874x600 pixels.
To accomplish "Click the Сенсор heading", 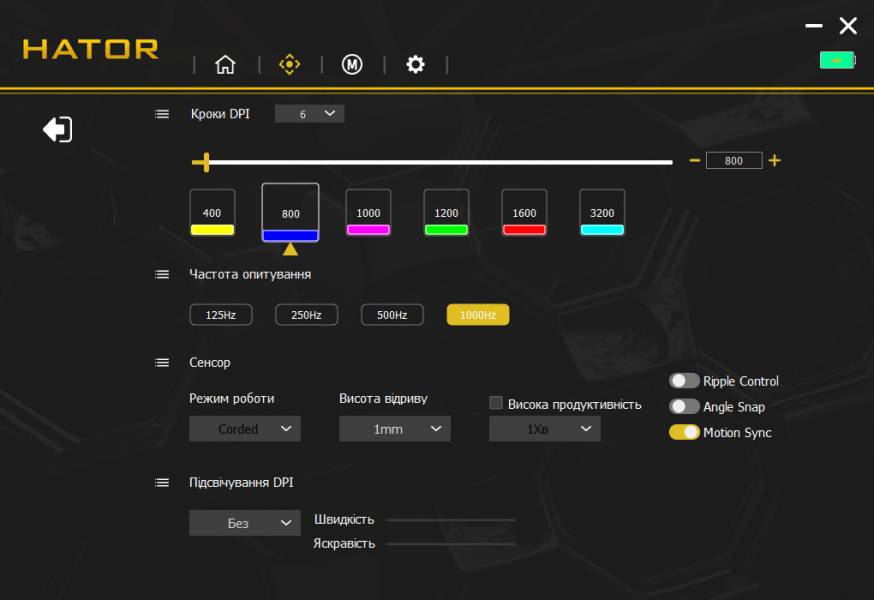I will [210, 362].
